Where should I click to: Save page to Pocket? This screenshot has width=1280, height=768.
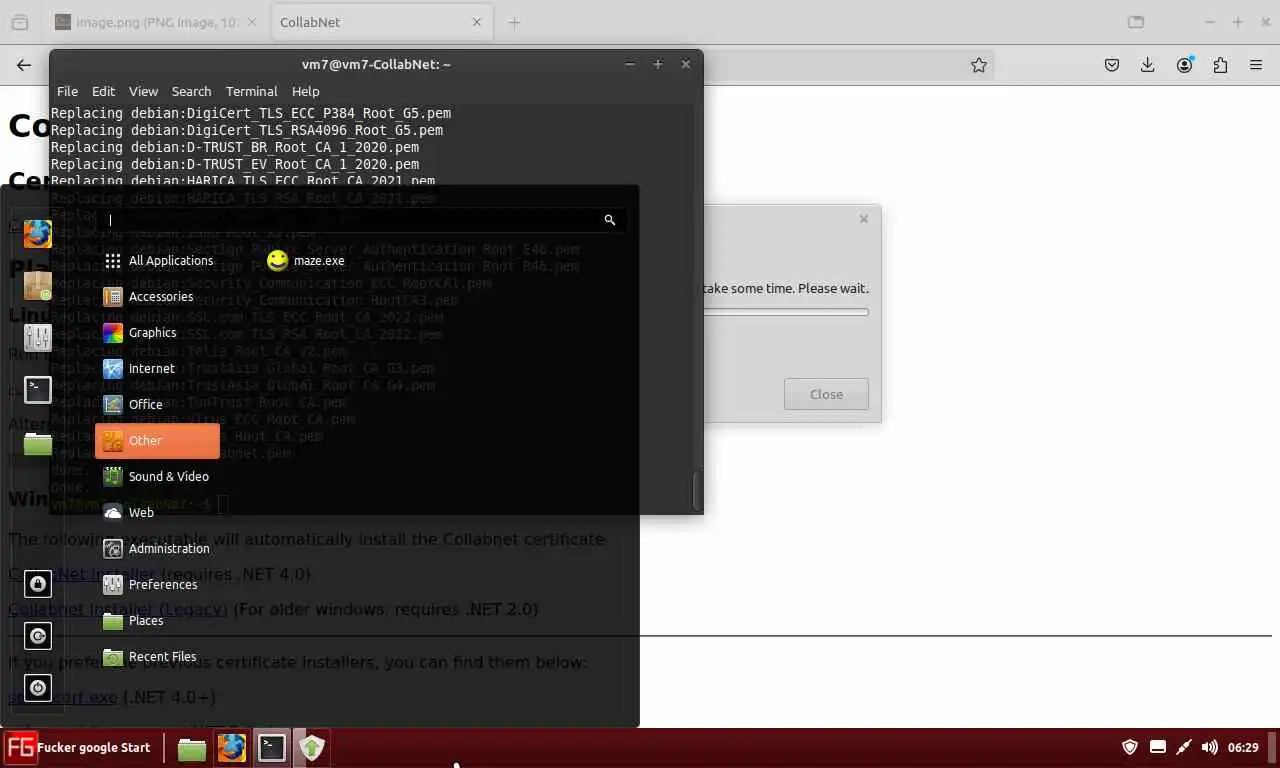(x=1112, y=65)
